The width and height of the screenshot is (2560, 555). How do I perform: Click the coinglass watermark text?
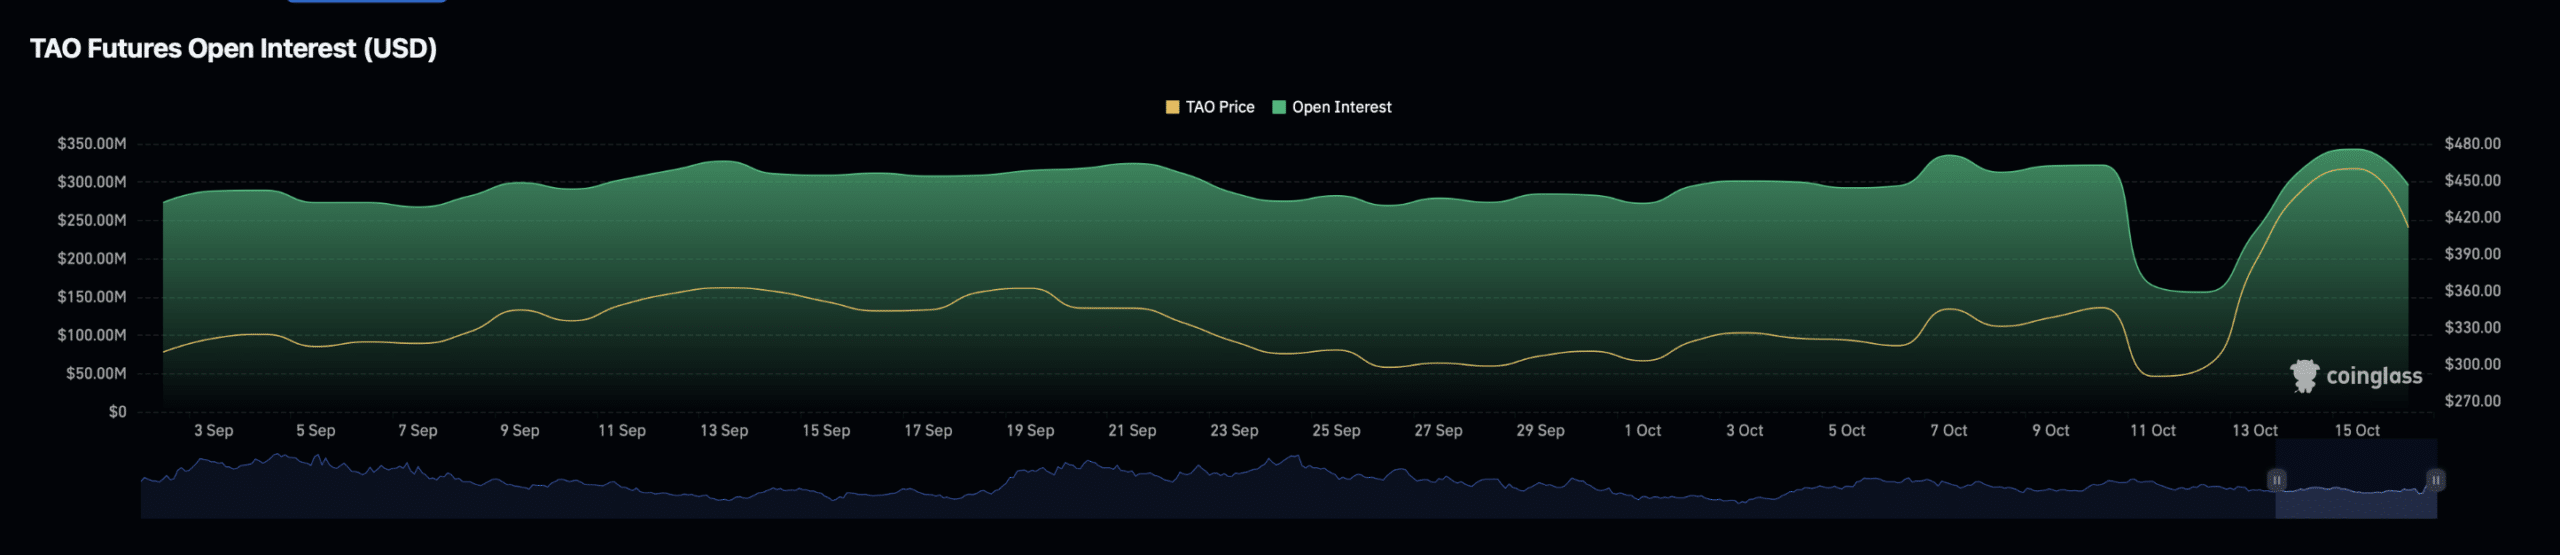[2374, 377]
